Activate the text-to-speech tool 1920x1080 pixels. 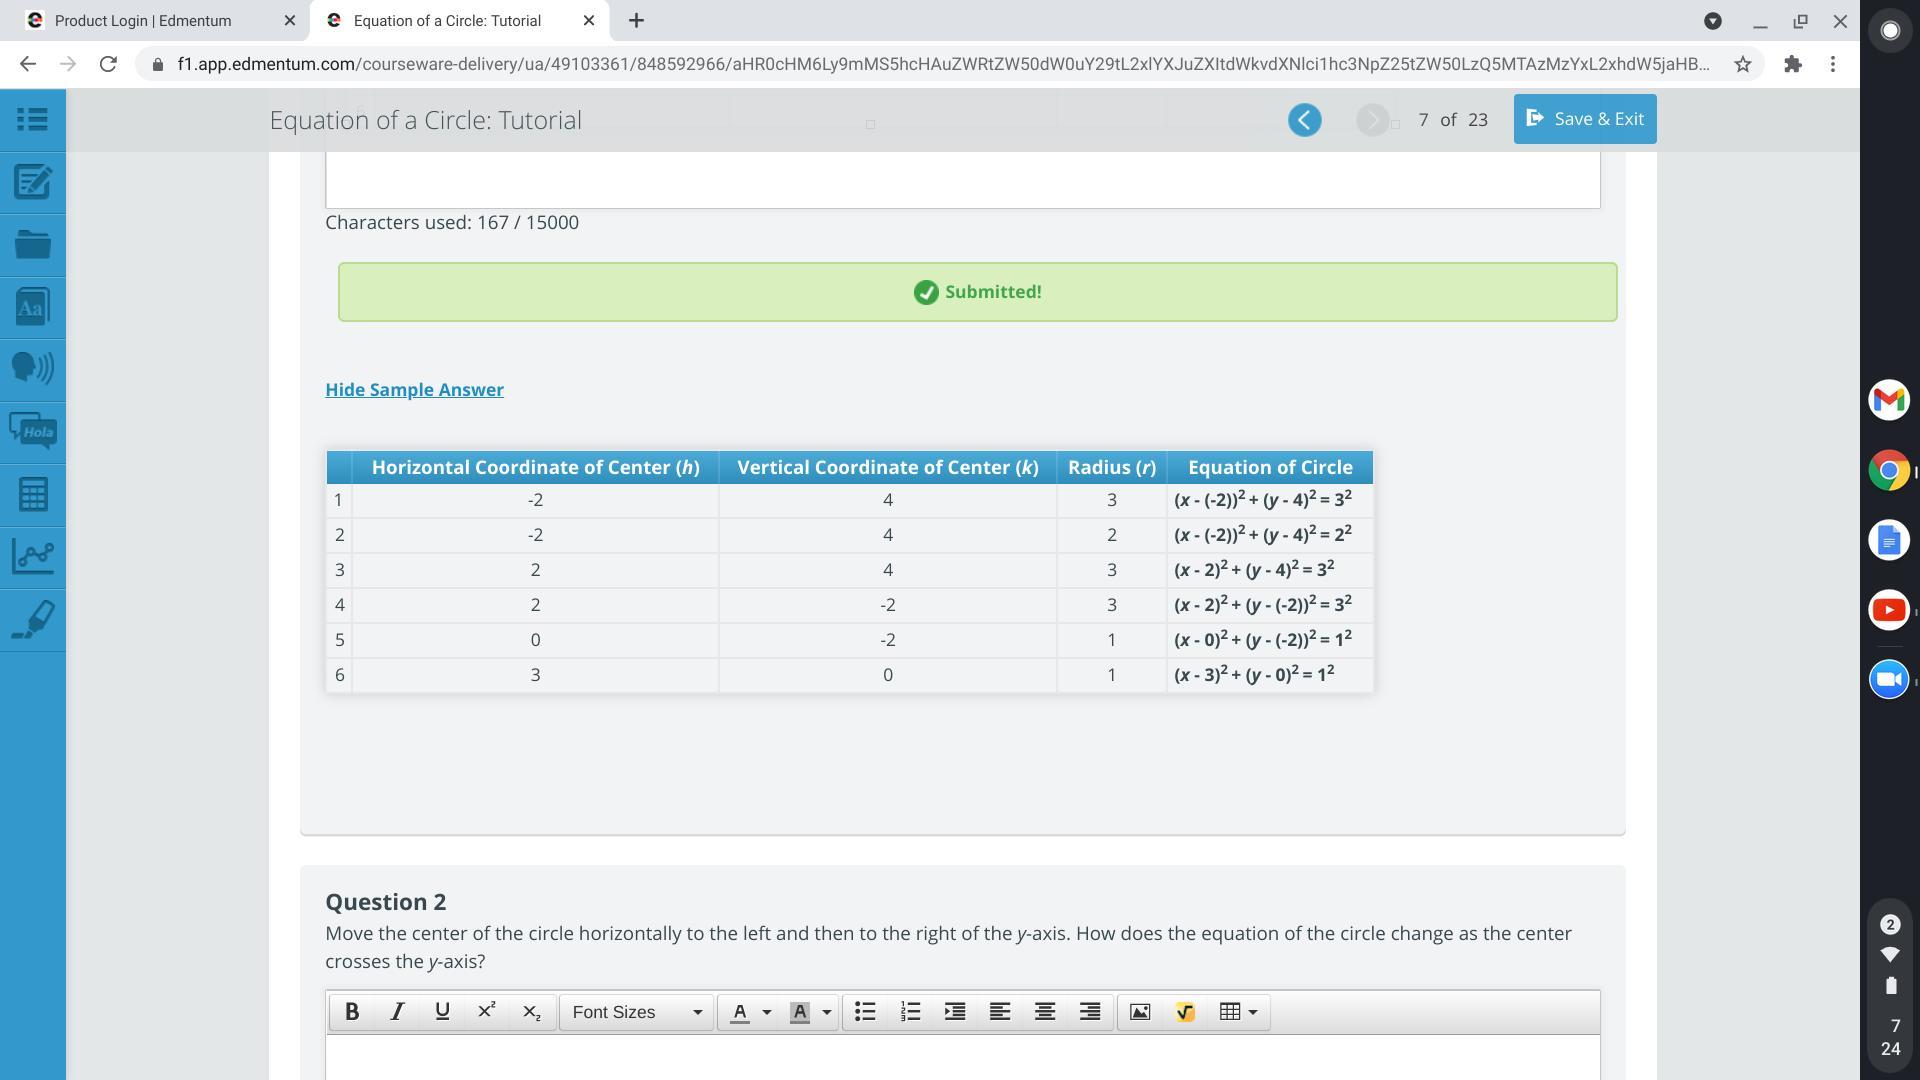pos(32,369)
